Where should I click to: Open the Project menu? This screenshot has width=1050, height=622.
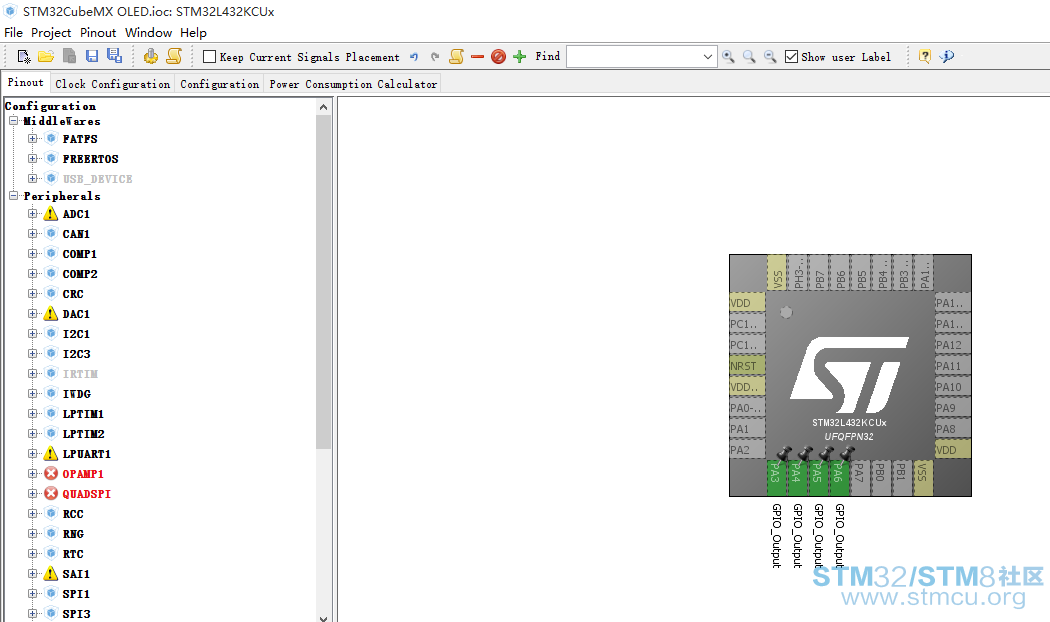coord(51,33)
